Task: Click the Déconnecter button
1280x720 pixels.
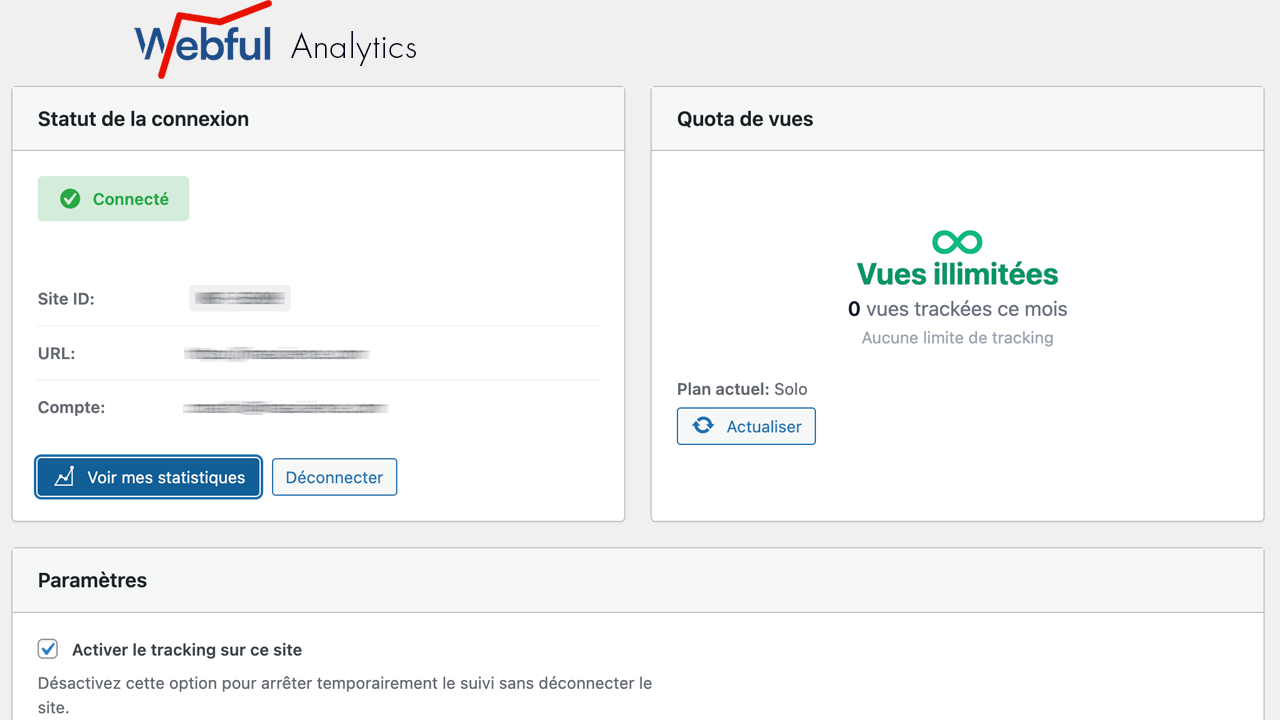Action: click(334, 477)
